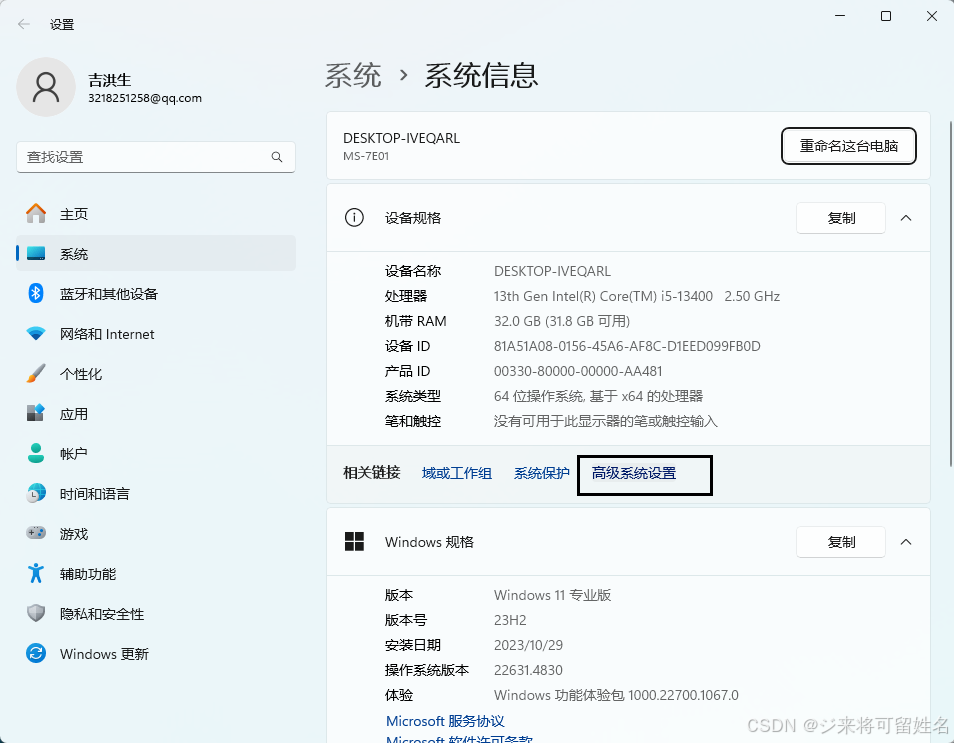Click the 版本号 value 23H2

(510, 620)
